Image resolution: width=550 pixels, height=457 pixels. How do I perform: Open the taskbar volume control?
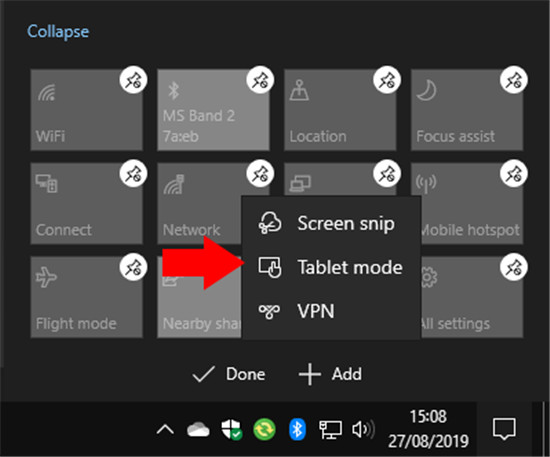[363, 429]
